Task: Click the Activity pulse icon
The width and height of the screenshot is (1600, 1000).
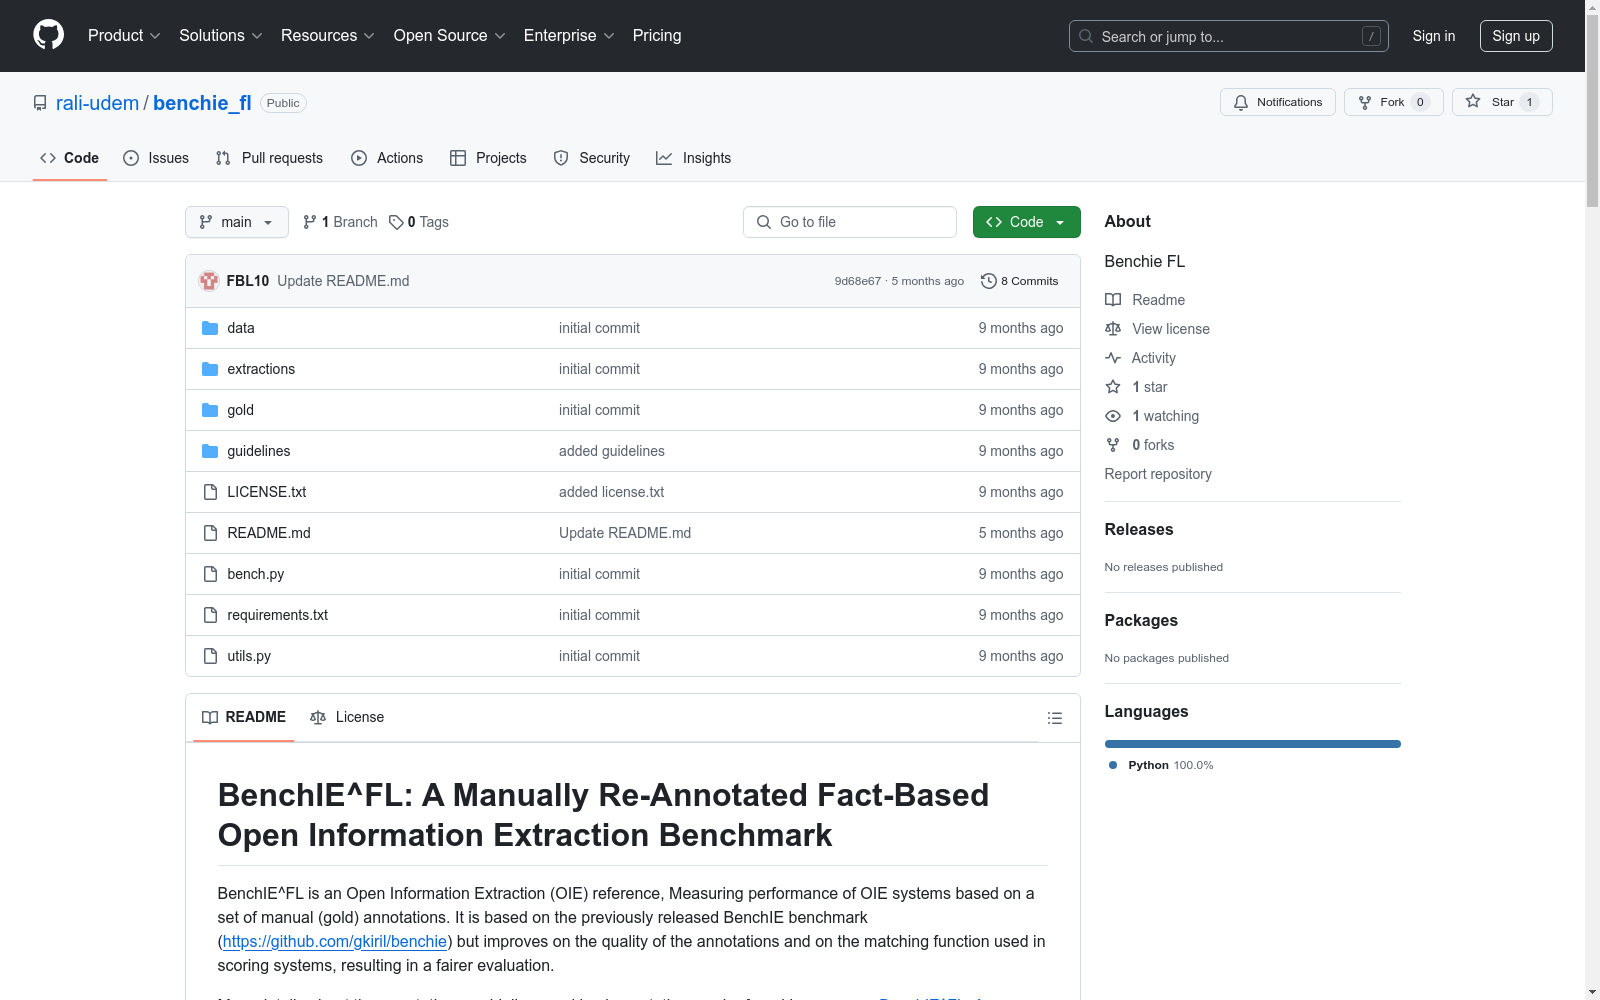Action: click(x=1113, y=358)
